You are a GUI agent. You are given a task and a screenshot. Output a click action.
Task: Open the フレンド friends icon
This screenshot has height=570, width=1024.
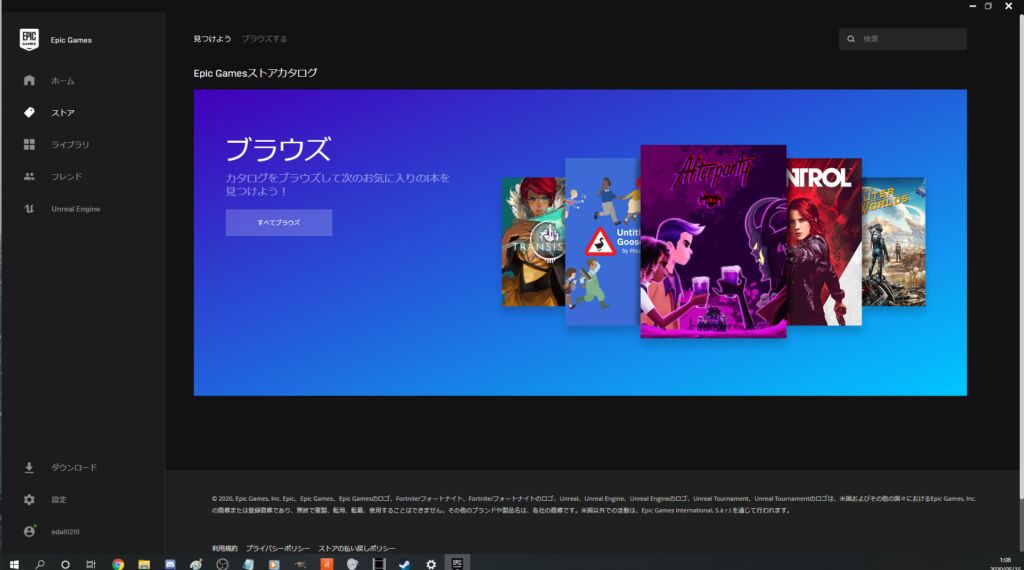coord(29,176)
